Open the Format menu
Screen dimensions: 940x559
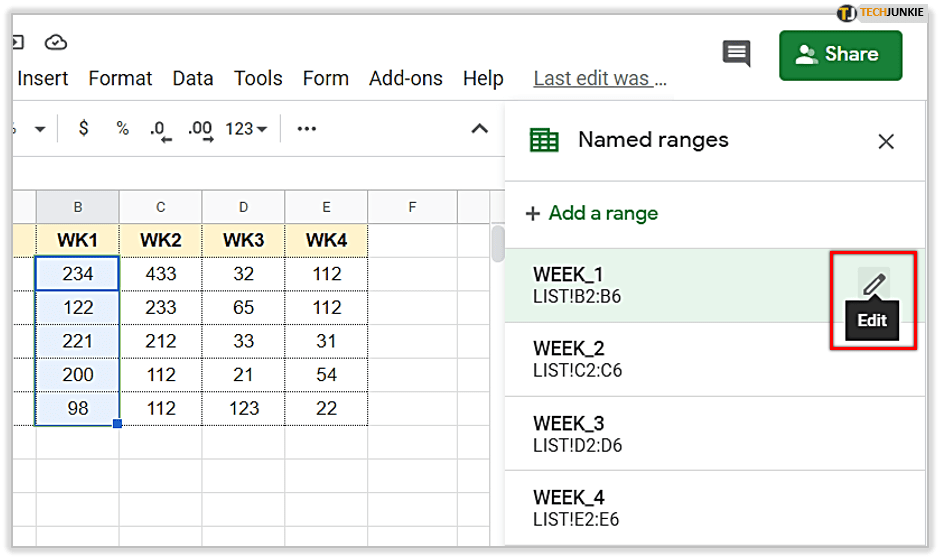tap(120, 78)
